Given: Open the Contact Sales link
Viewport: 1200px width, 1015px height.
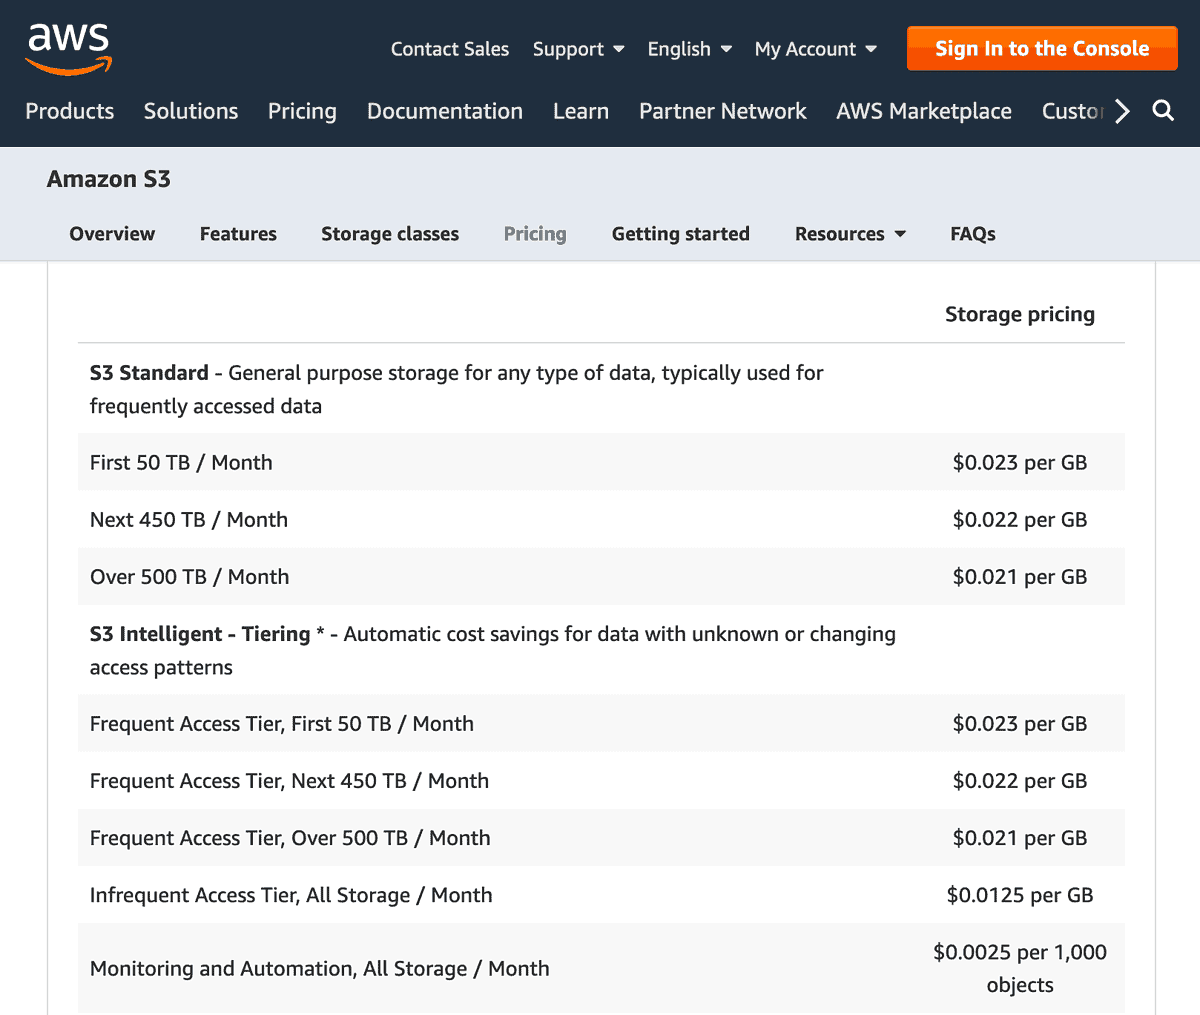Looking at the screenshot, I should point(449,49).
